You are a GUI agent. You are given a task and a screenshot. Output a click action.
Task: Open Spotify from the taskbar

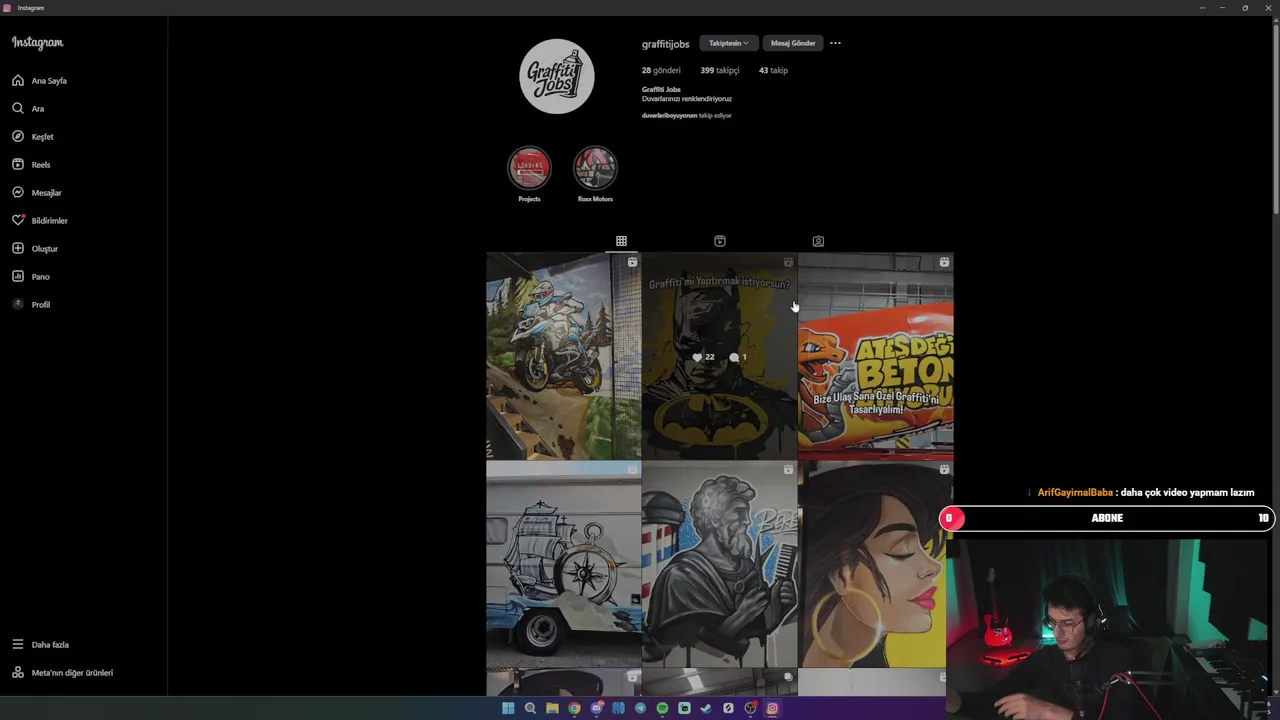click(x=662, y=708)
